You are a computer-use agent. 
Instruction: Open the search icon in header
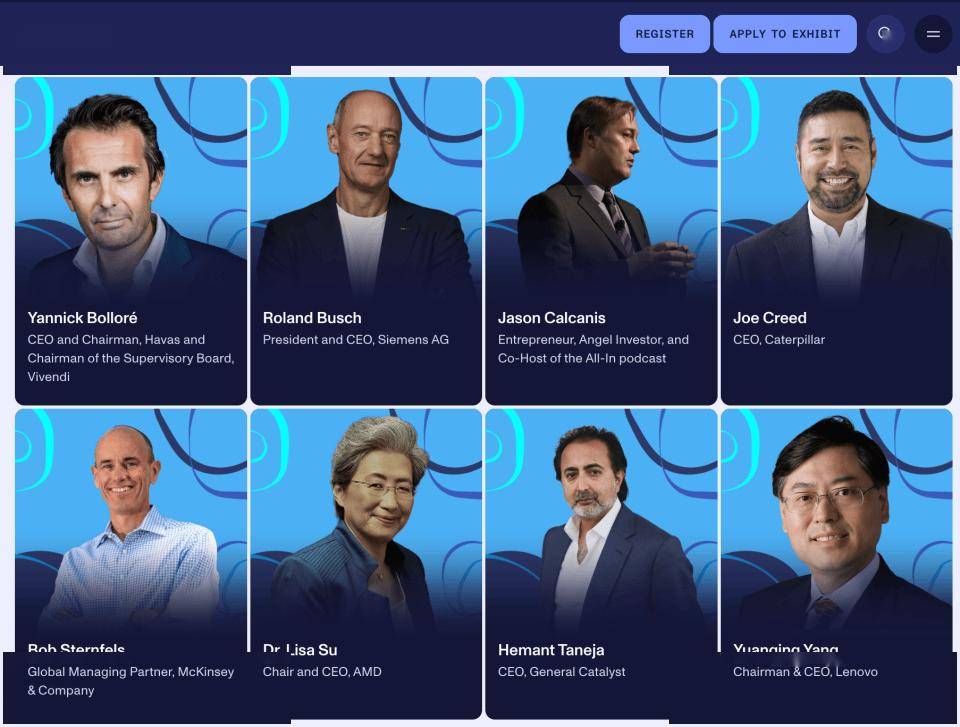pyautogui.click(x=885, y=34)
